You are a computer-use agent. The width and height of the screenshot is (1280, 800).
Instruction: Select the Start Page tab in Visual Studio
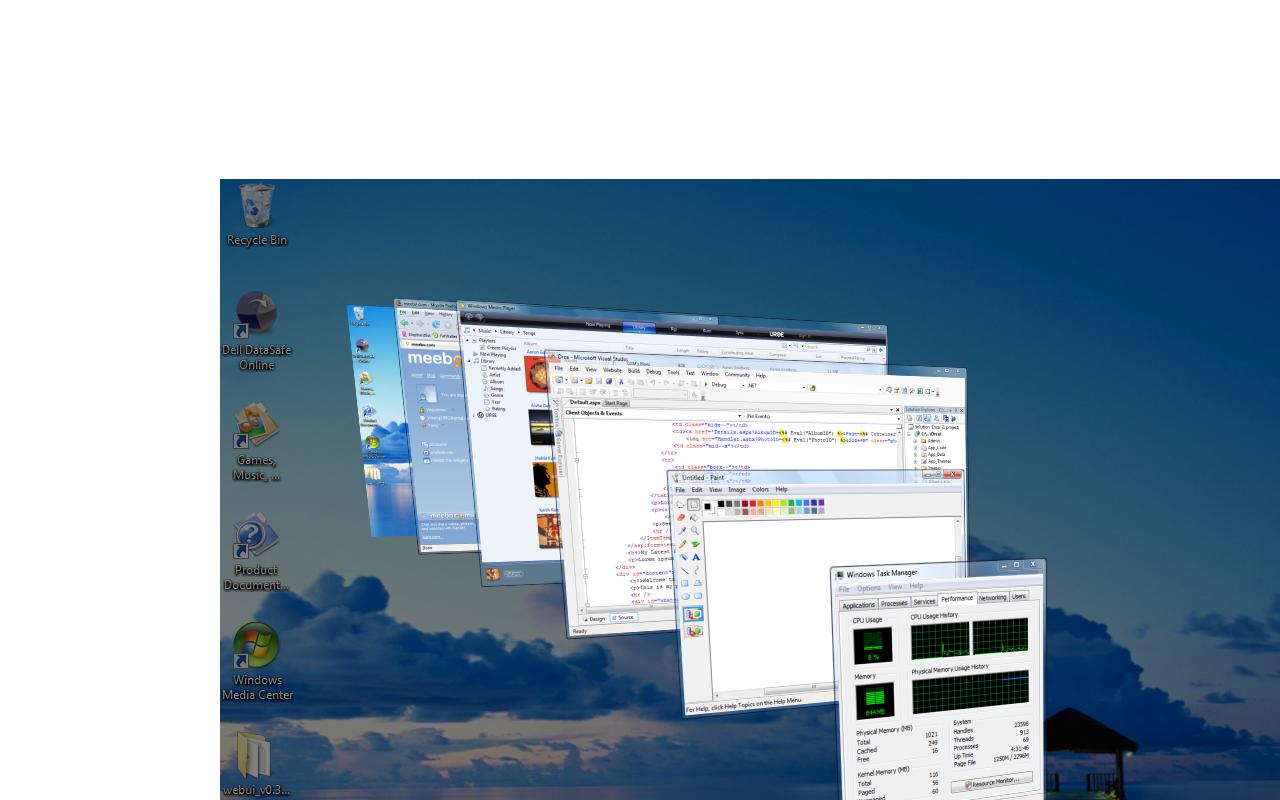click(x=616, y=403)
